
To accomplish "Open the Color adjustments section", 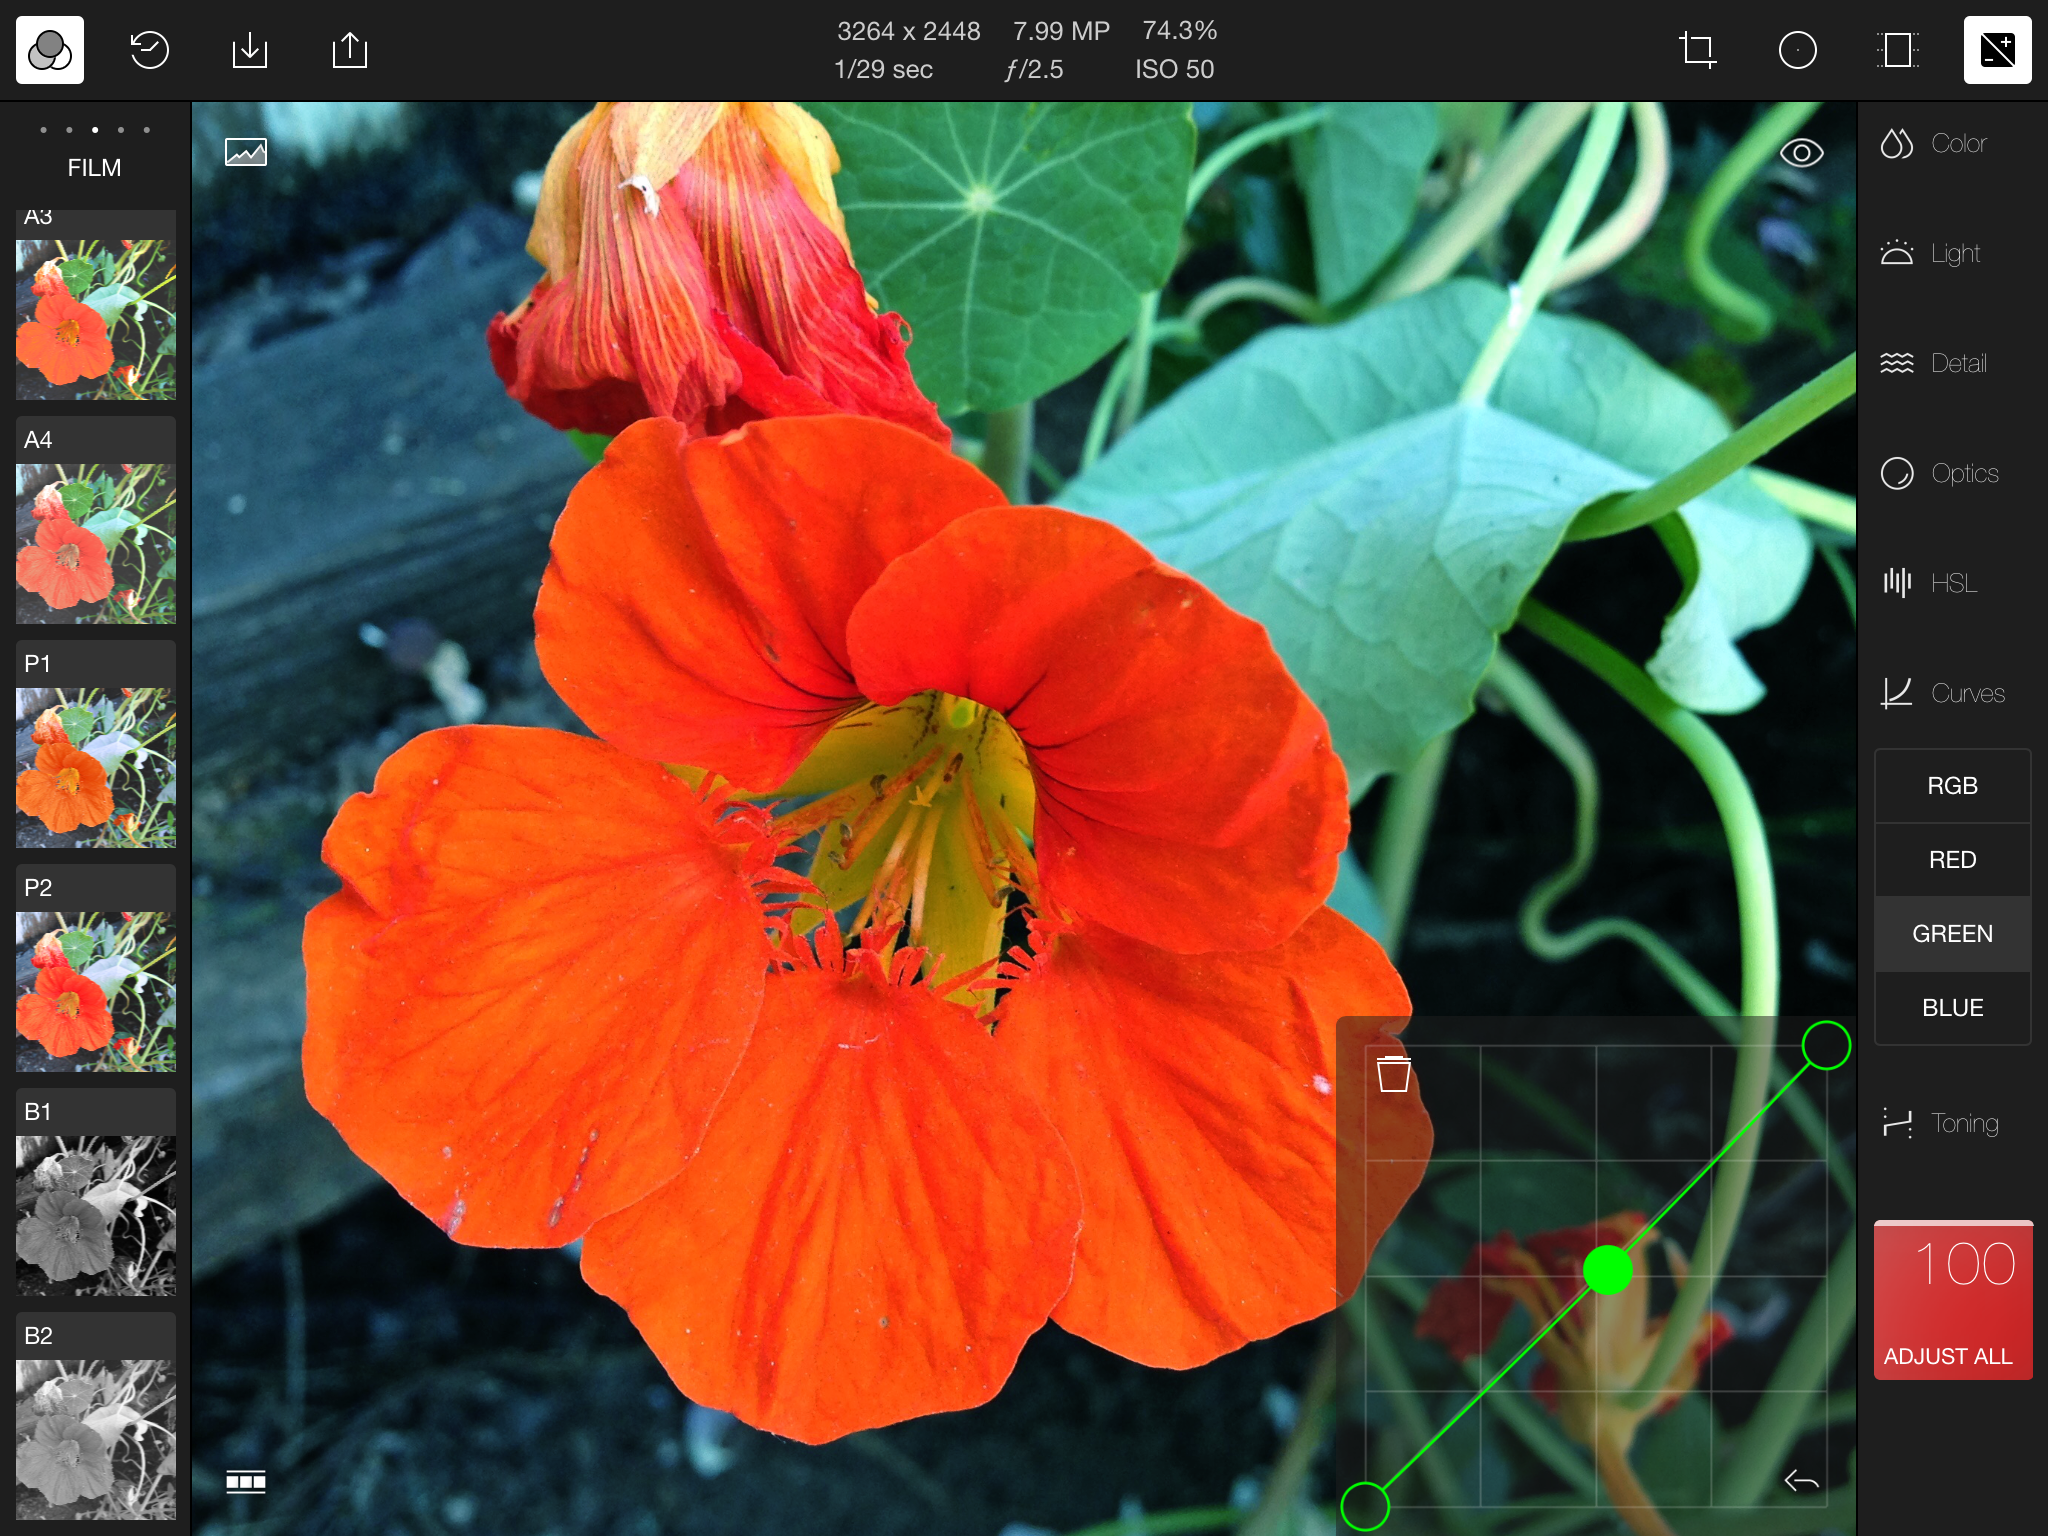I will [x=1933, y=143].
